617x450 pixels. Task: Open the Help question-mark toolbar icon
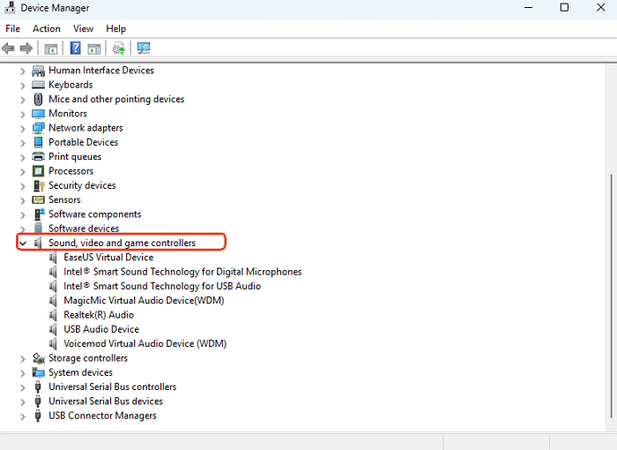click(75, 48)
